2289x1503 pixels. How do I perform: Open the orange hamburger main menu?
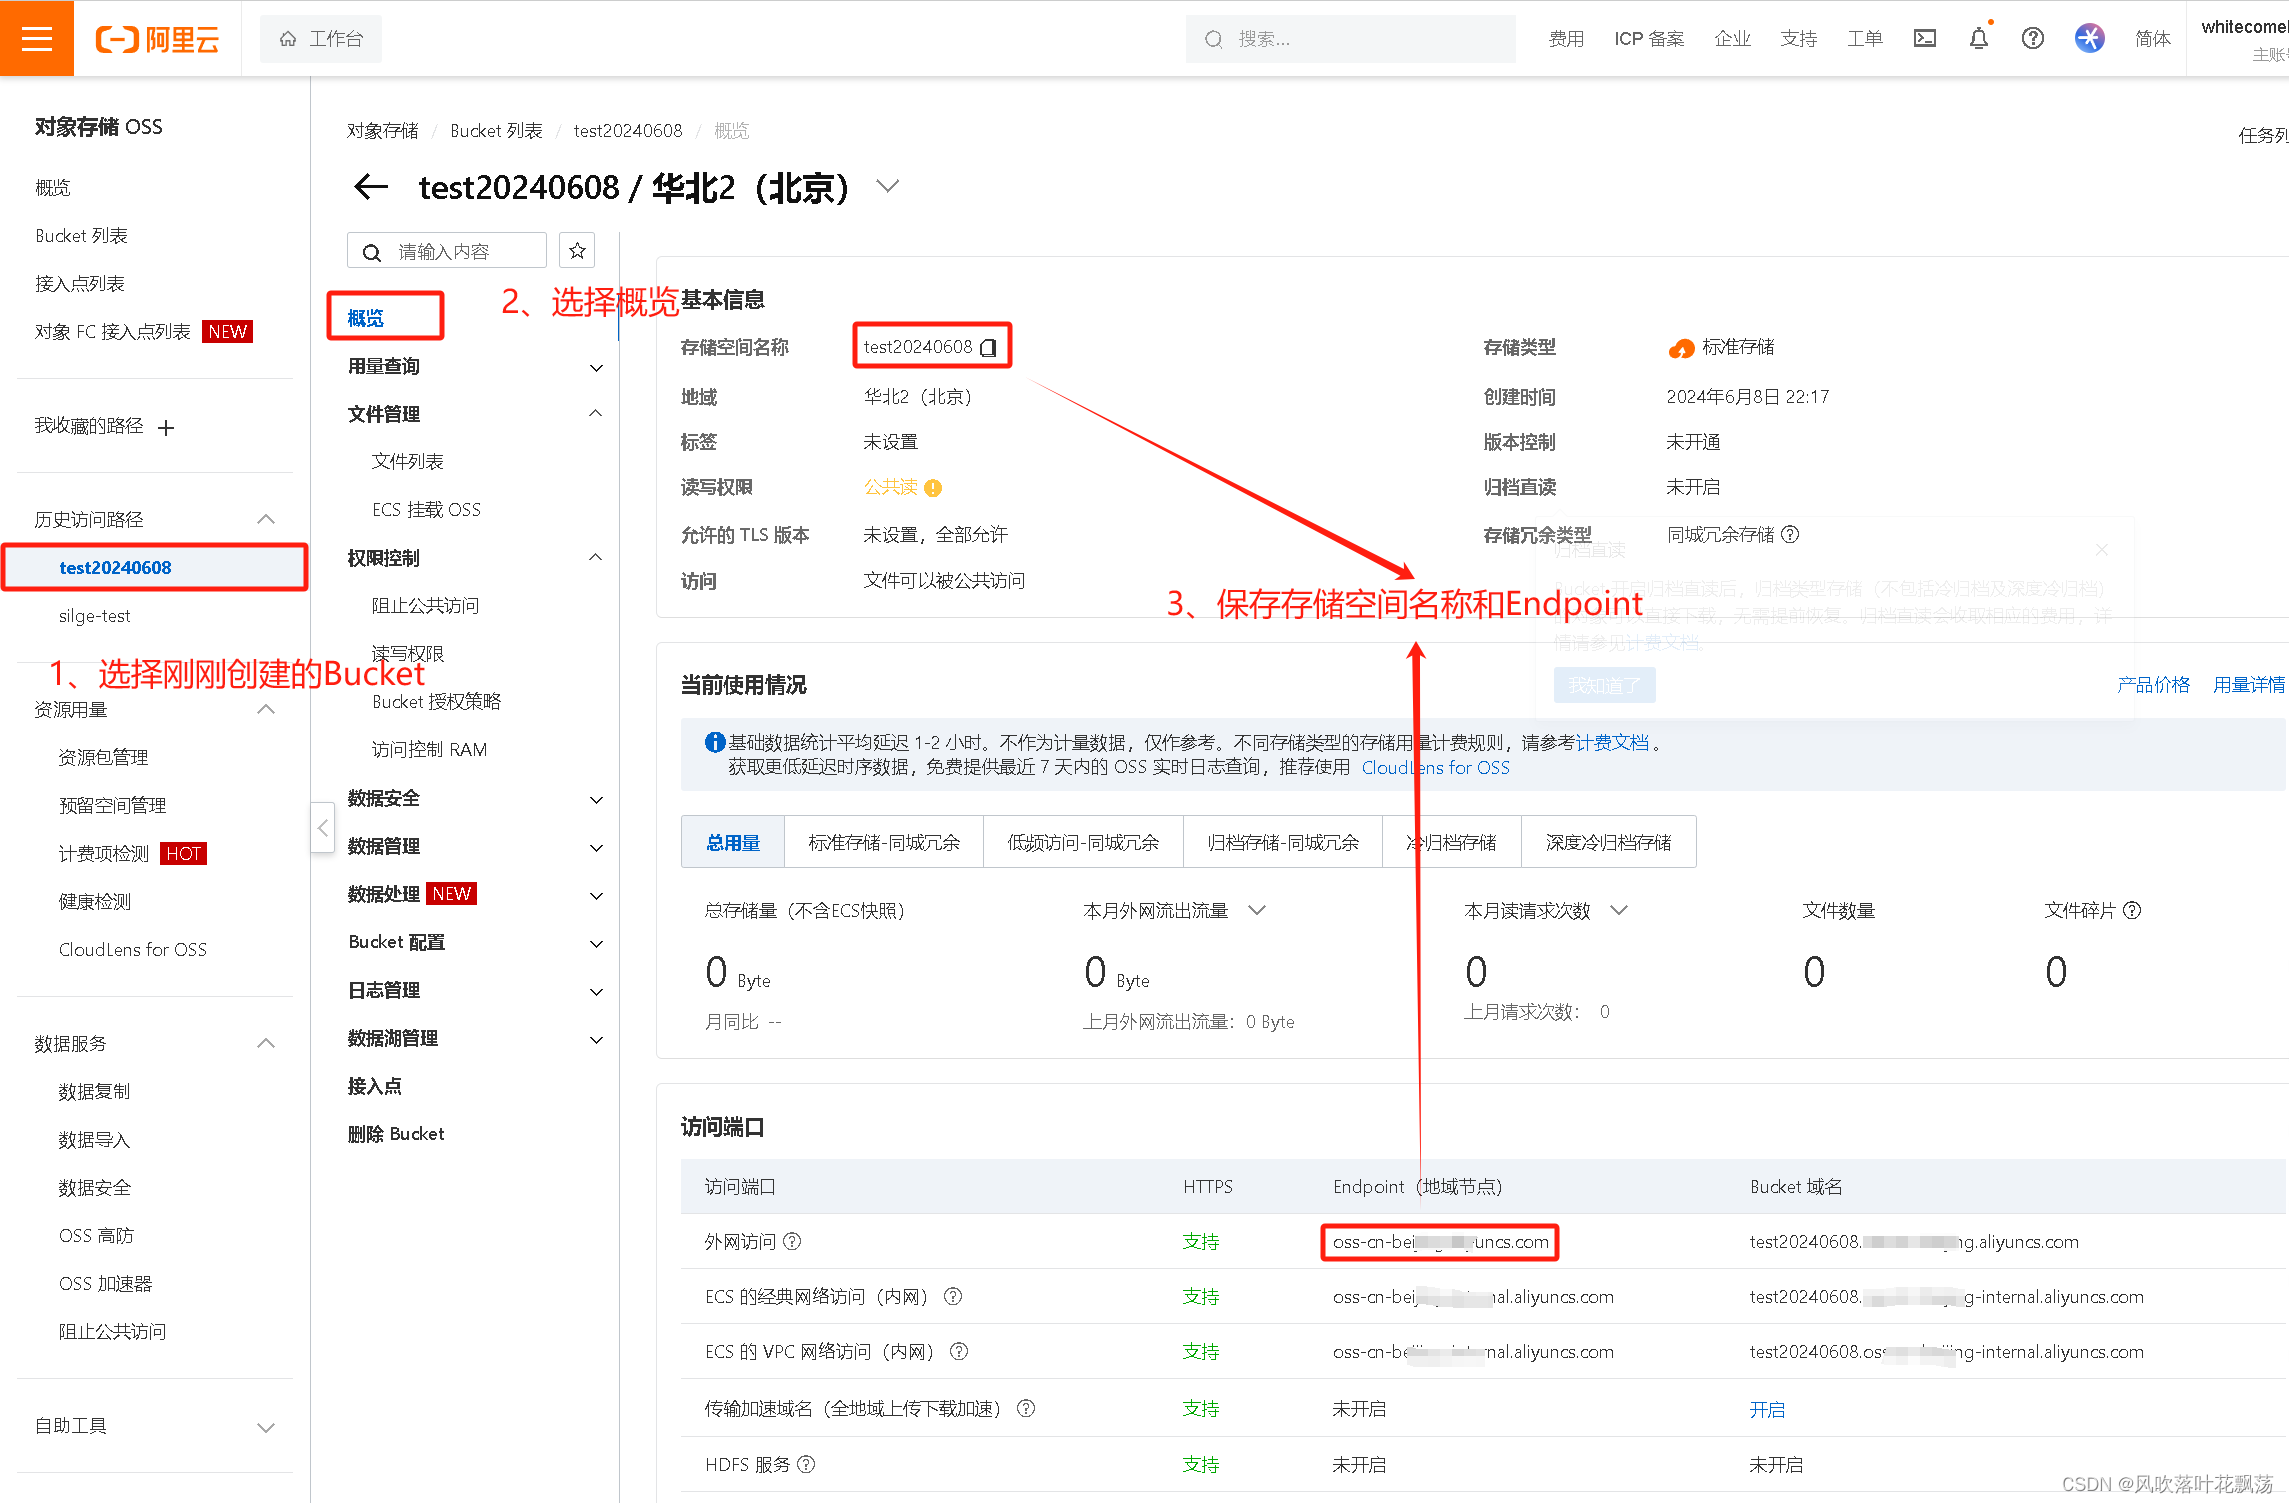[x=37, y=38]
